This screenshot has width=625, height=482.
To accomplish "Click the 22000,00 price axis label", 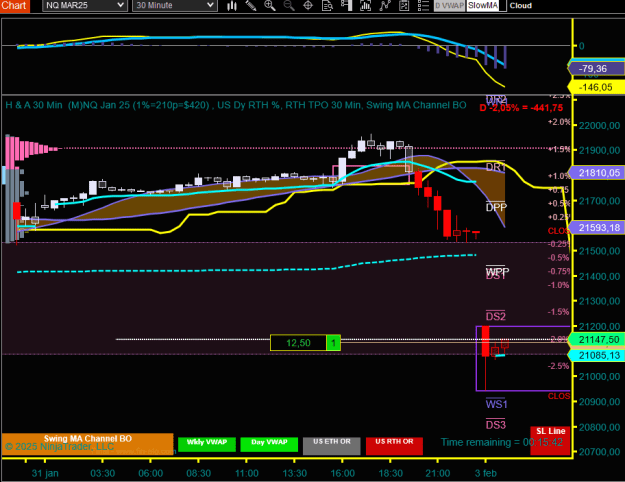I will point(599,126).
